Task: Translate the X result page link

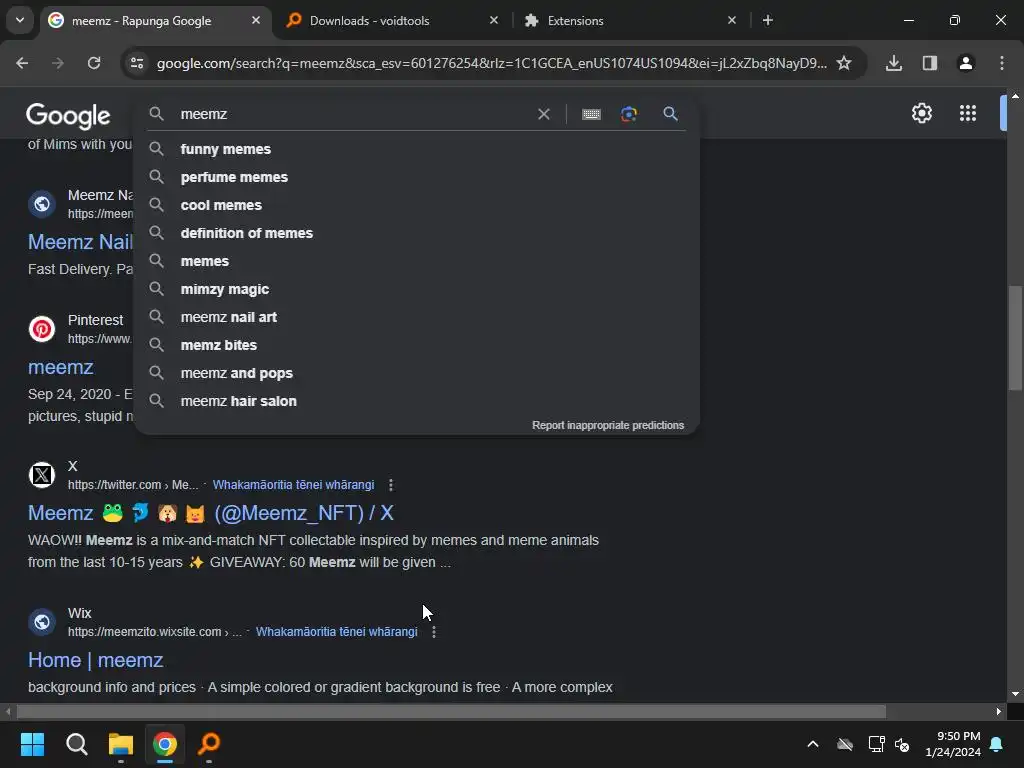Action: 293,485
